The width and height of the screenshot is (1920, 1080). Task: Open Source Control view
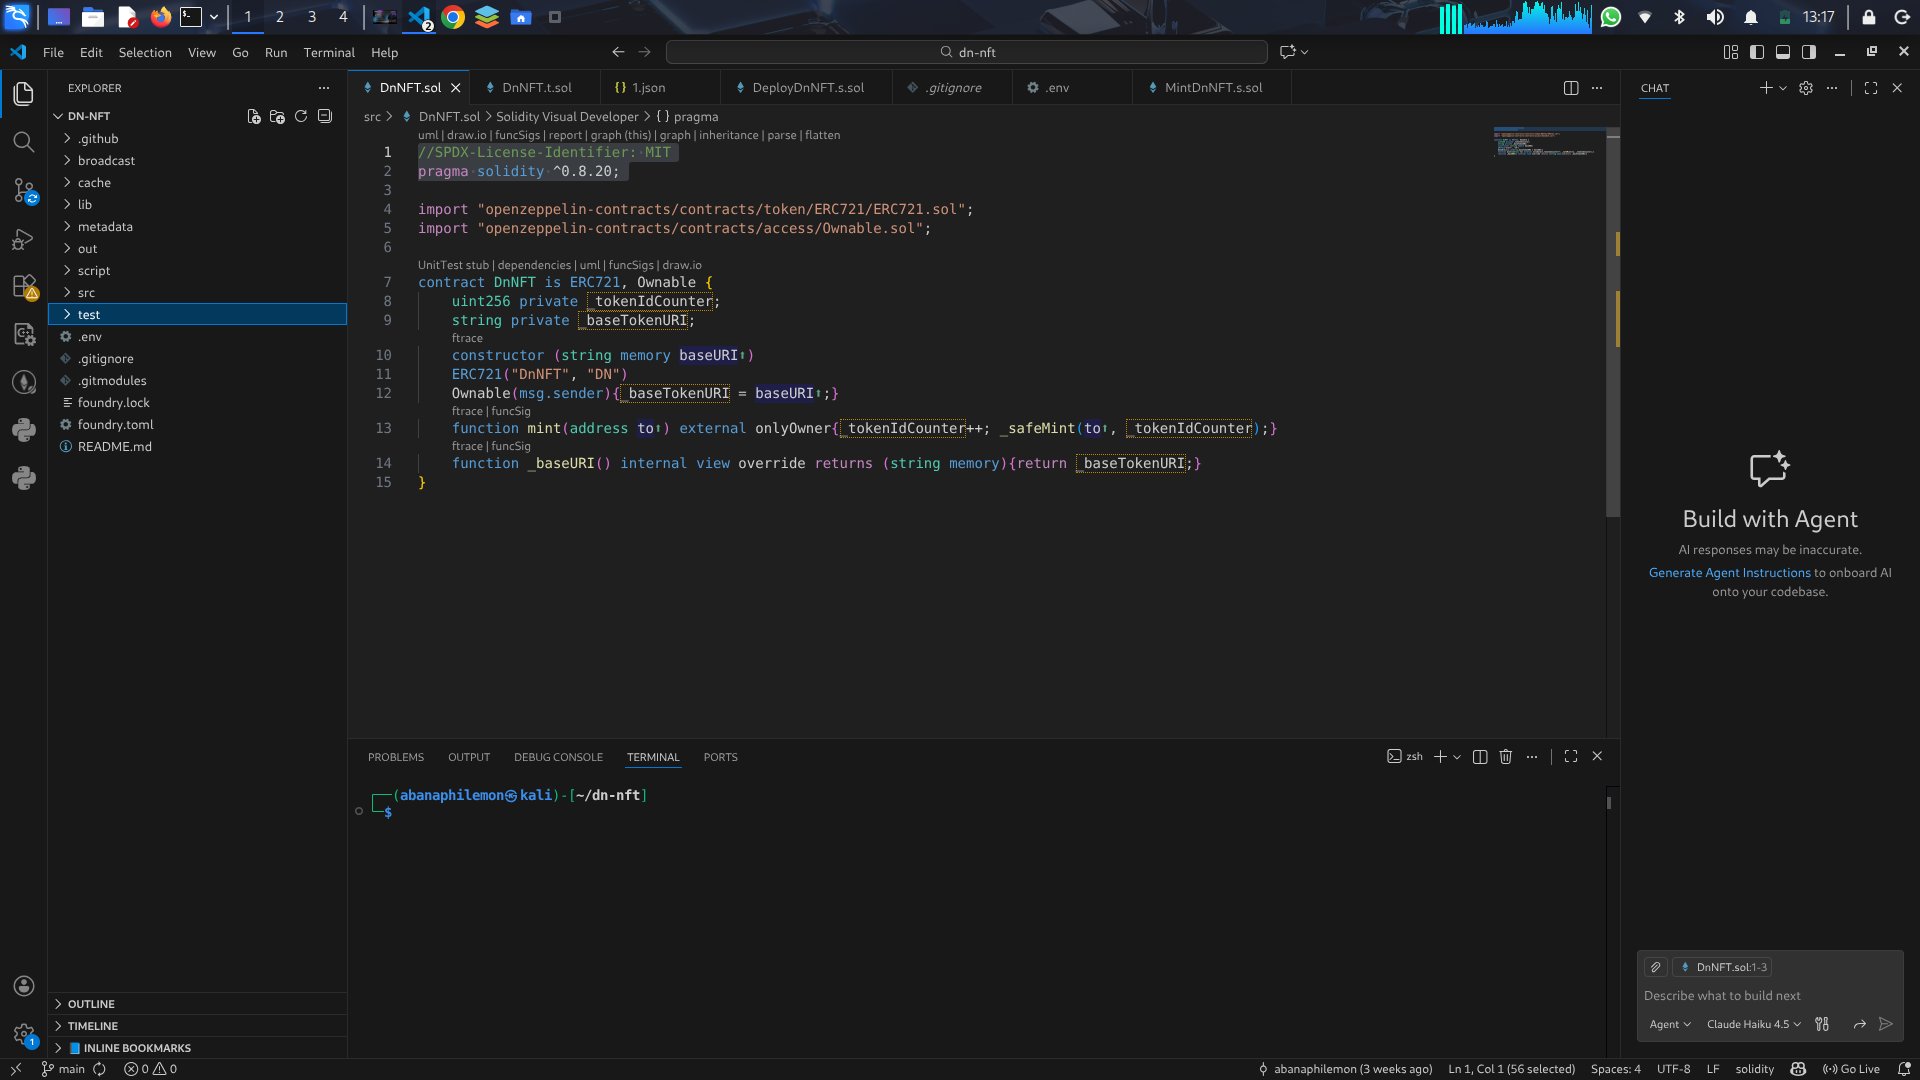[x=23, y=190]
